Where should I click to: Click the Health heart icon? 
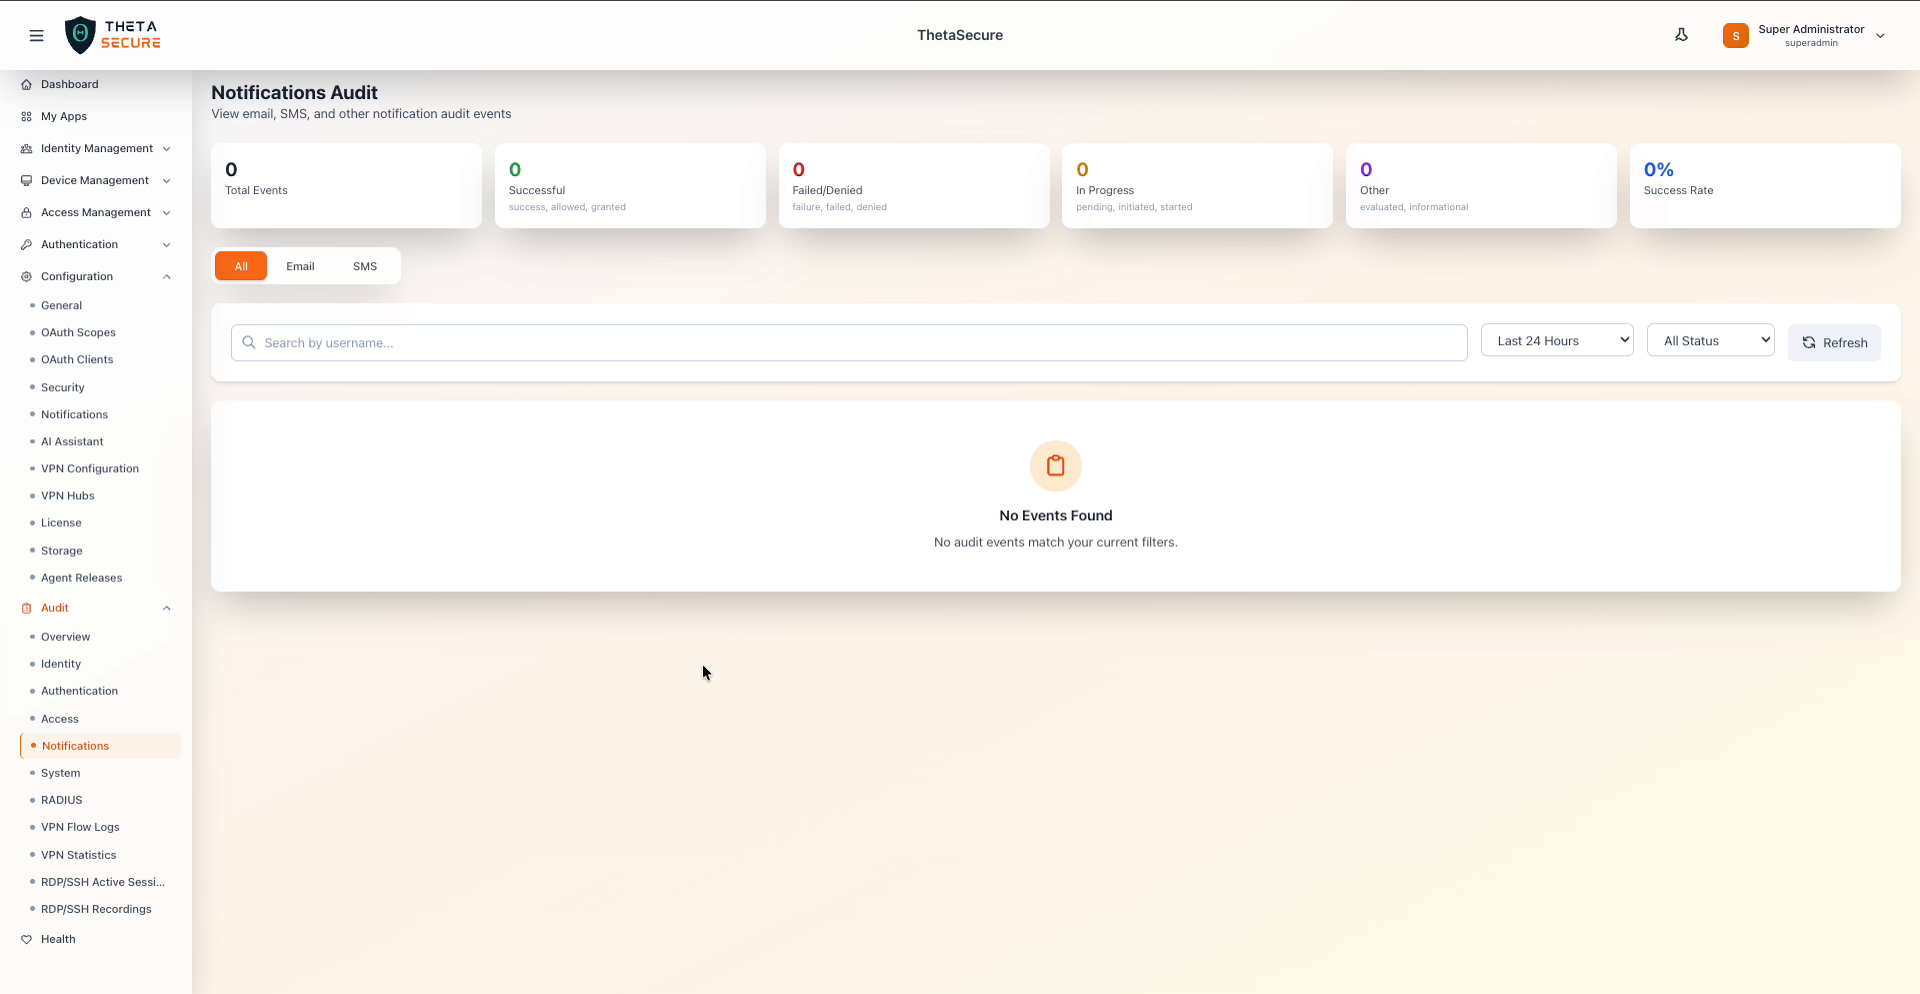(x=27, y=938)
